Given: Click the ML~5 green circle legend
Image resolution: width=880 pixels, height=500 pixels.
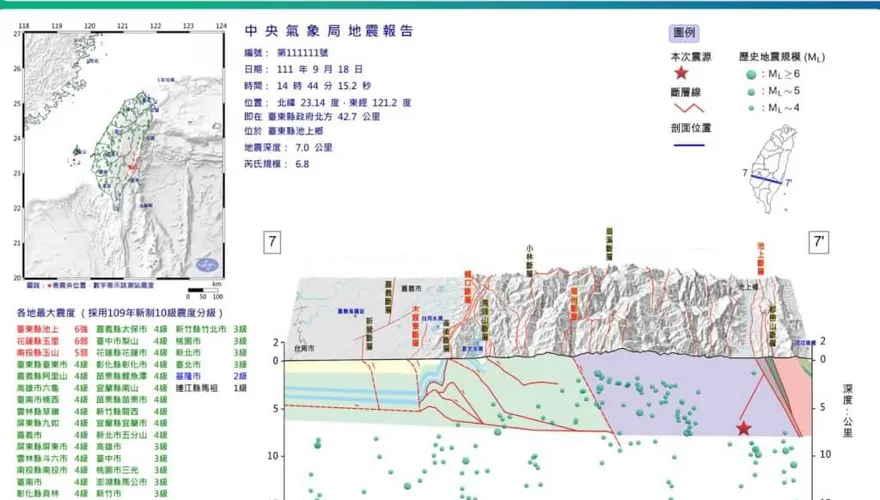Looking at the screenshot, I should coord(751,91).
